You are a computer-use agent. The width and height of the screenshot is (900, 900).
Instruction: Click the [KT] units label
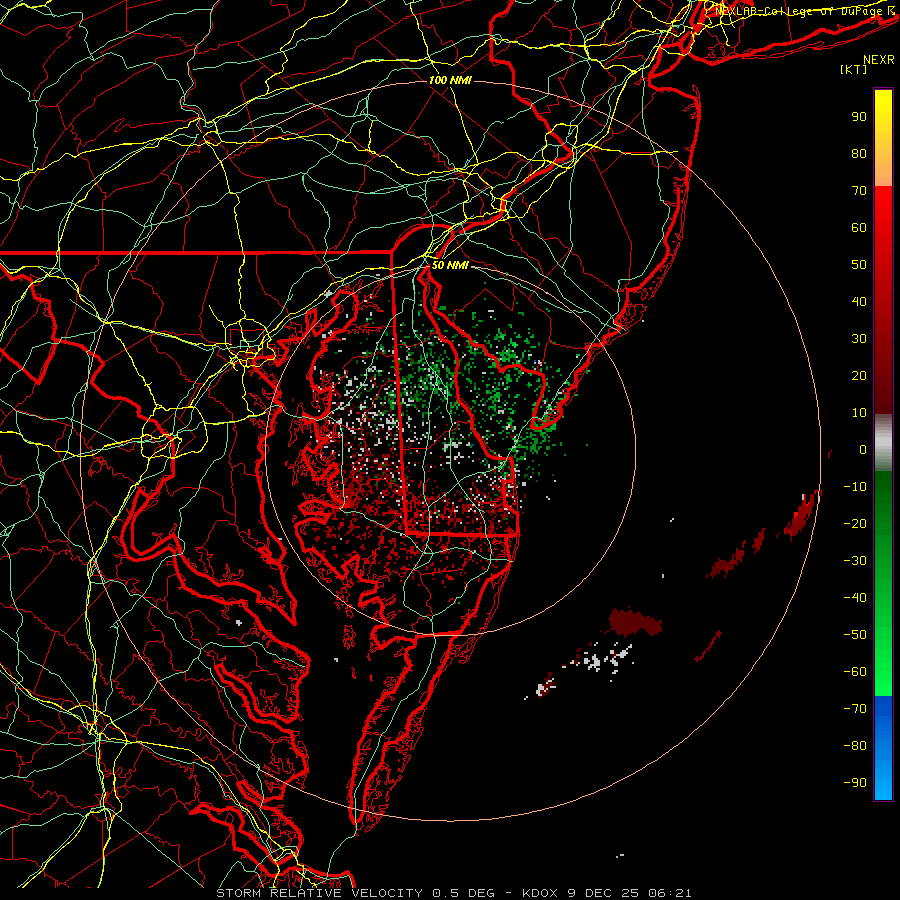point(853,69)
